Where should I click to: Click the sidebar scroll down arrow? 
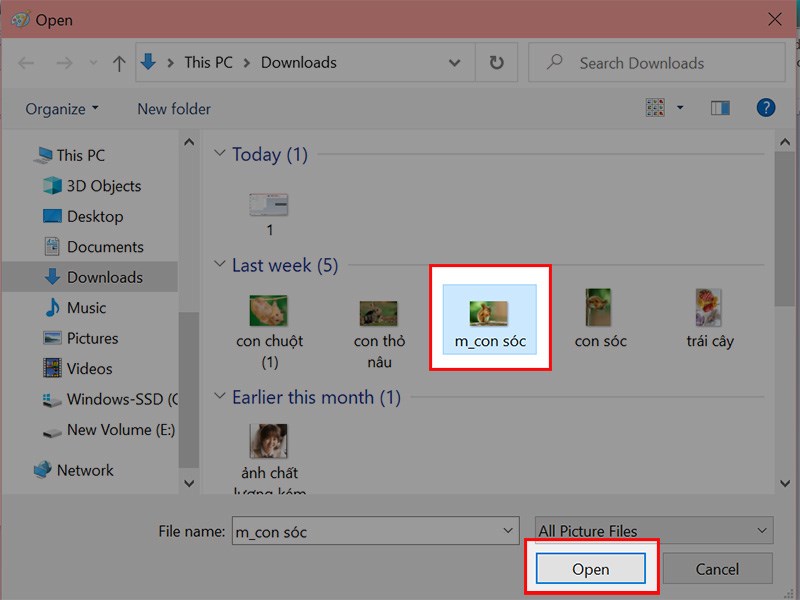187,483
